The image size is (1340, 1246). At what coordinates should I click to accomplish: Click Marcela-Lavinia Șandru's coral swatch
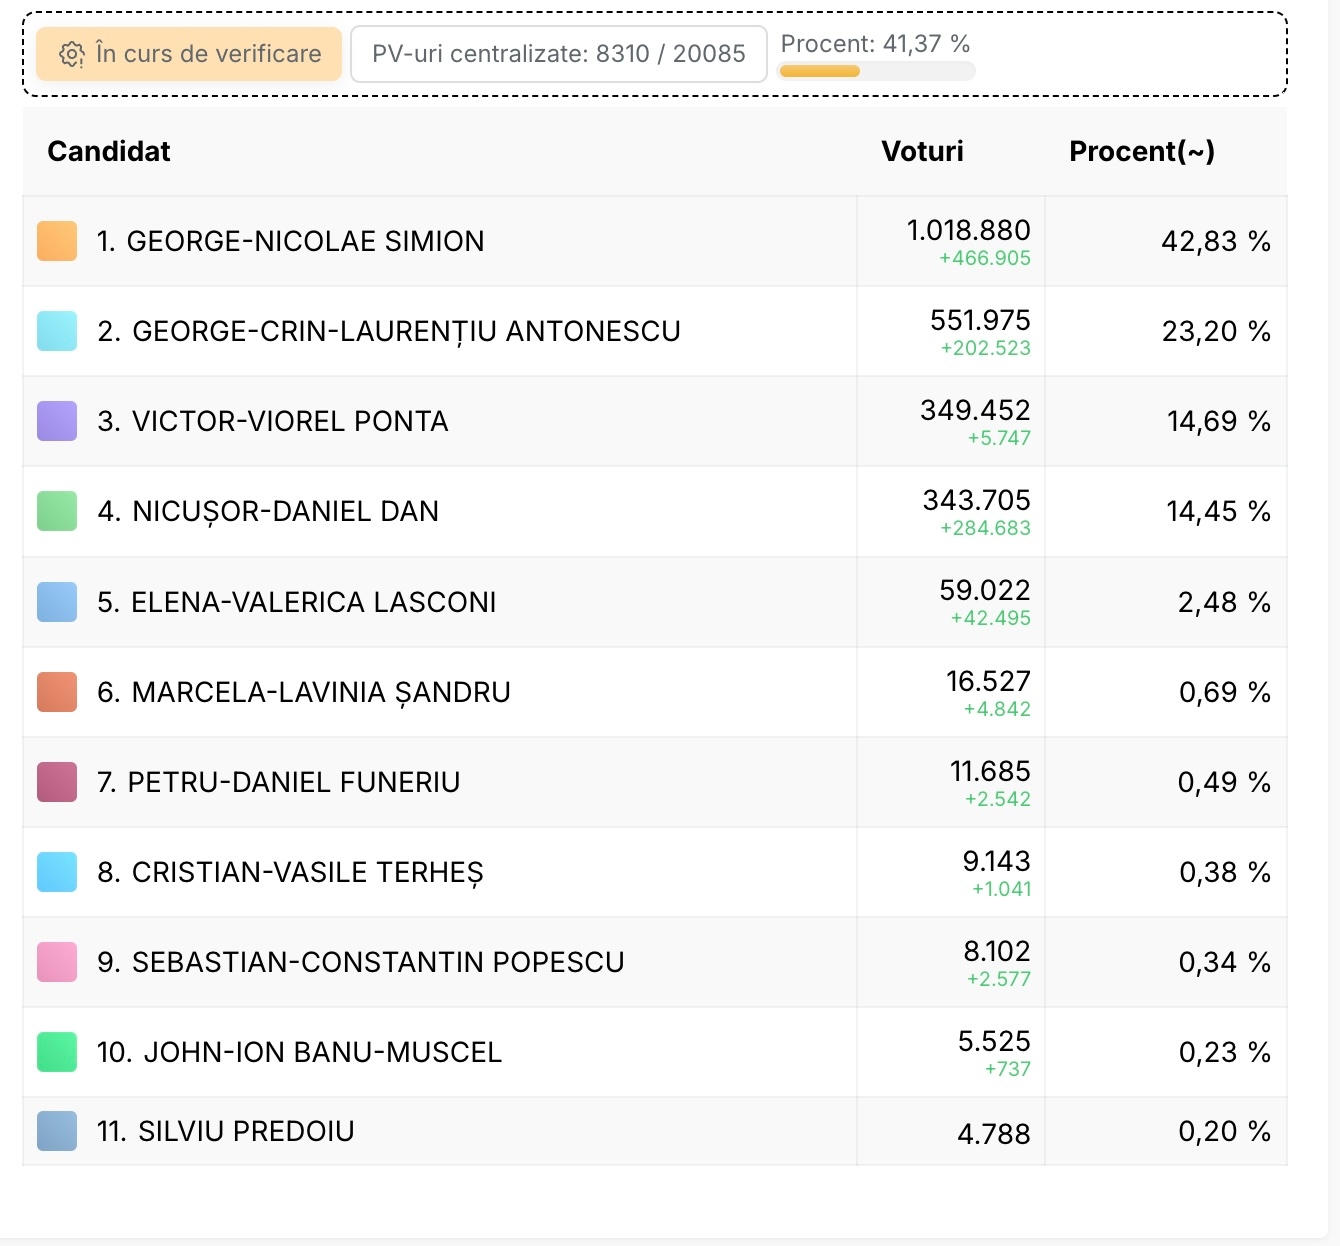(x=57, y=692)
